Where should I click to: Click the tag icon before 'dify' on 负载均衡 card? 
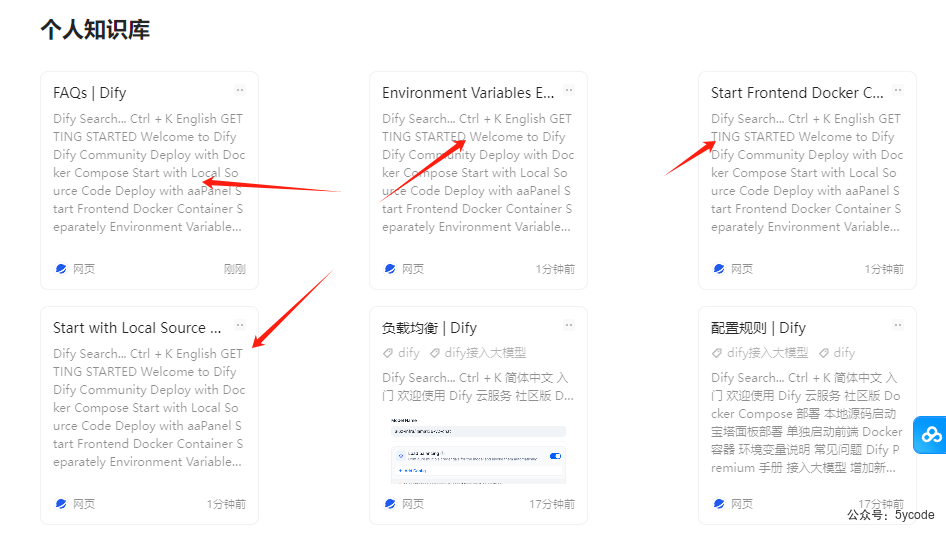pyautogui.click(x=388, y=353)
